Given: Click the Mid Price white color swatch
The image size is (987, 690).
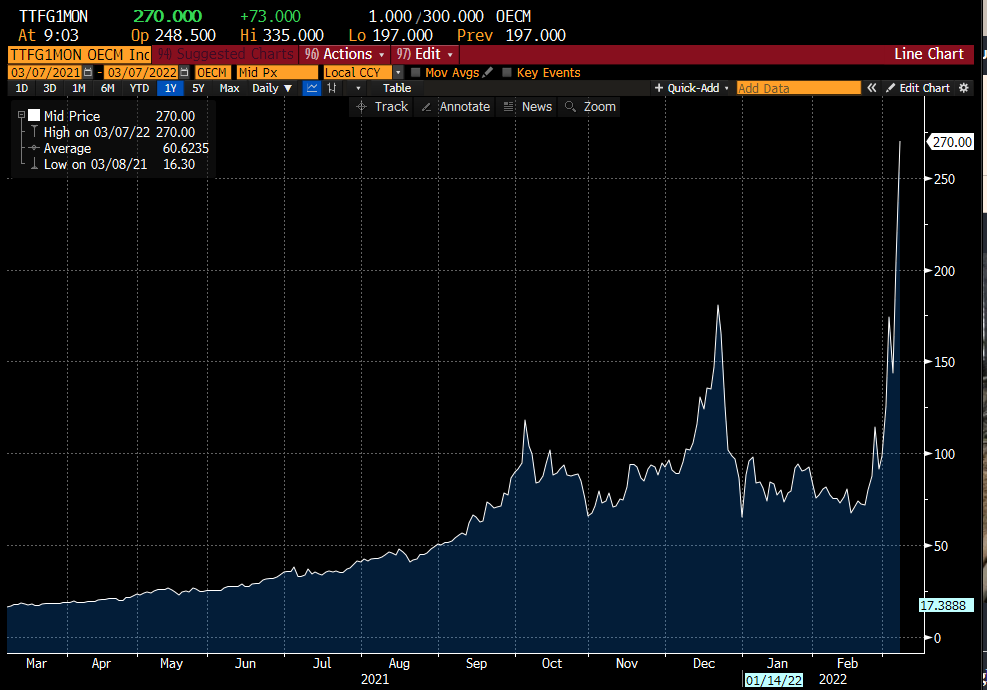Looking at the screenshot, I should click(34, 115).
